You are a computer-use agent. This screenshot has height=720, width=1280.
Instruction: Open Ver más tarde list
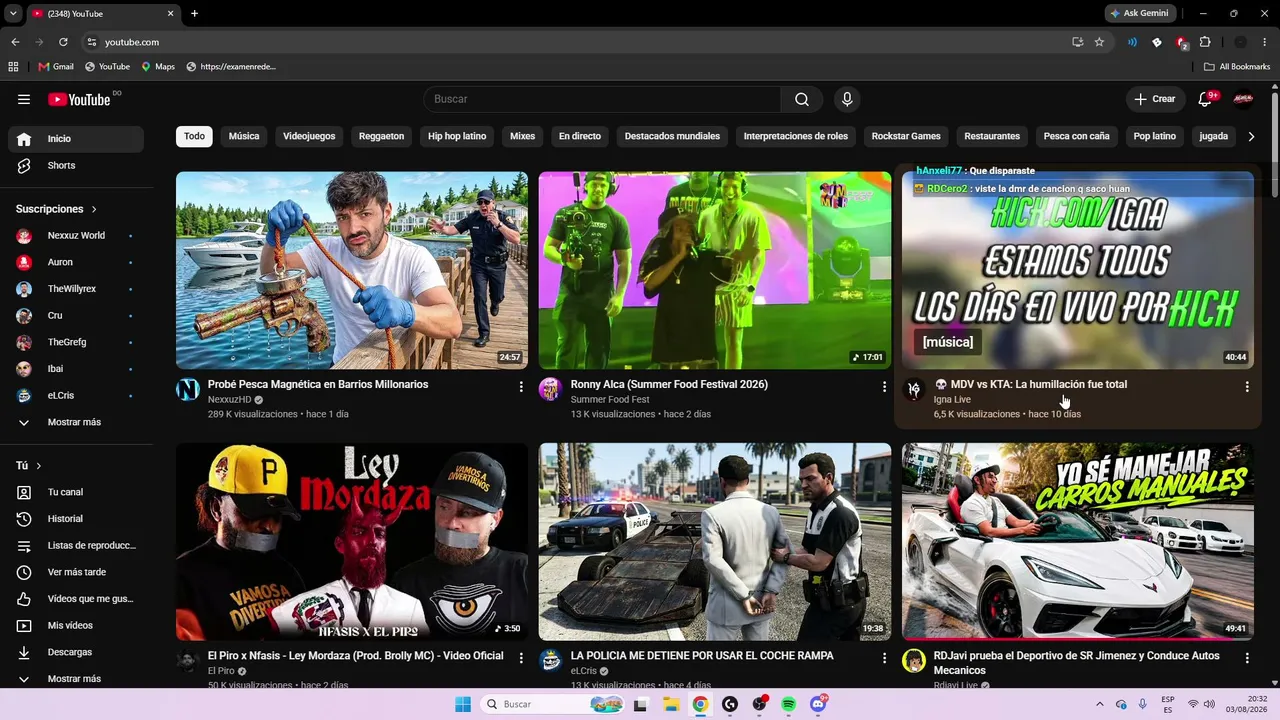pyautogui.click(x=76, y=572)
